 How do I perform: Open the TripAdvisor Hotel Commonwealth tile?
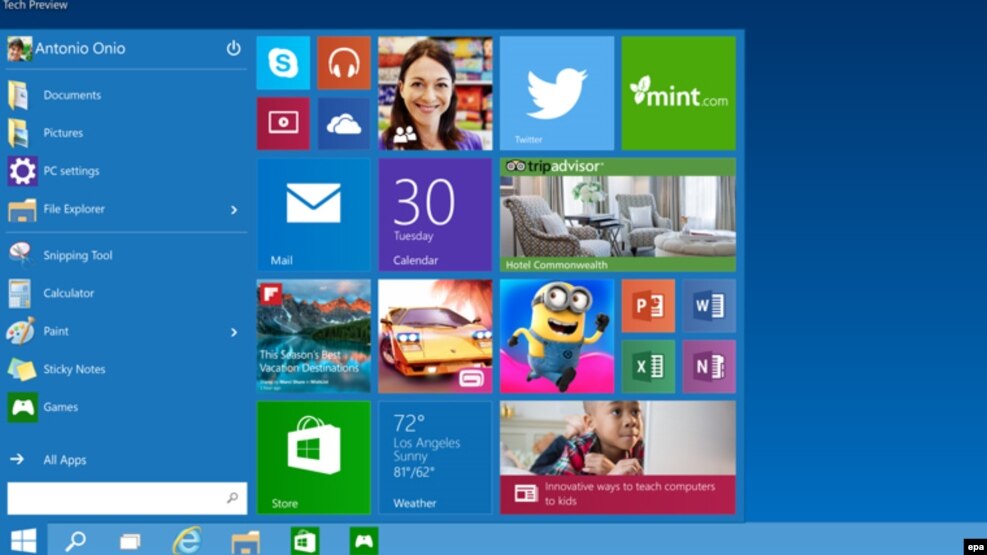pos(618,215)
